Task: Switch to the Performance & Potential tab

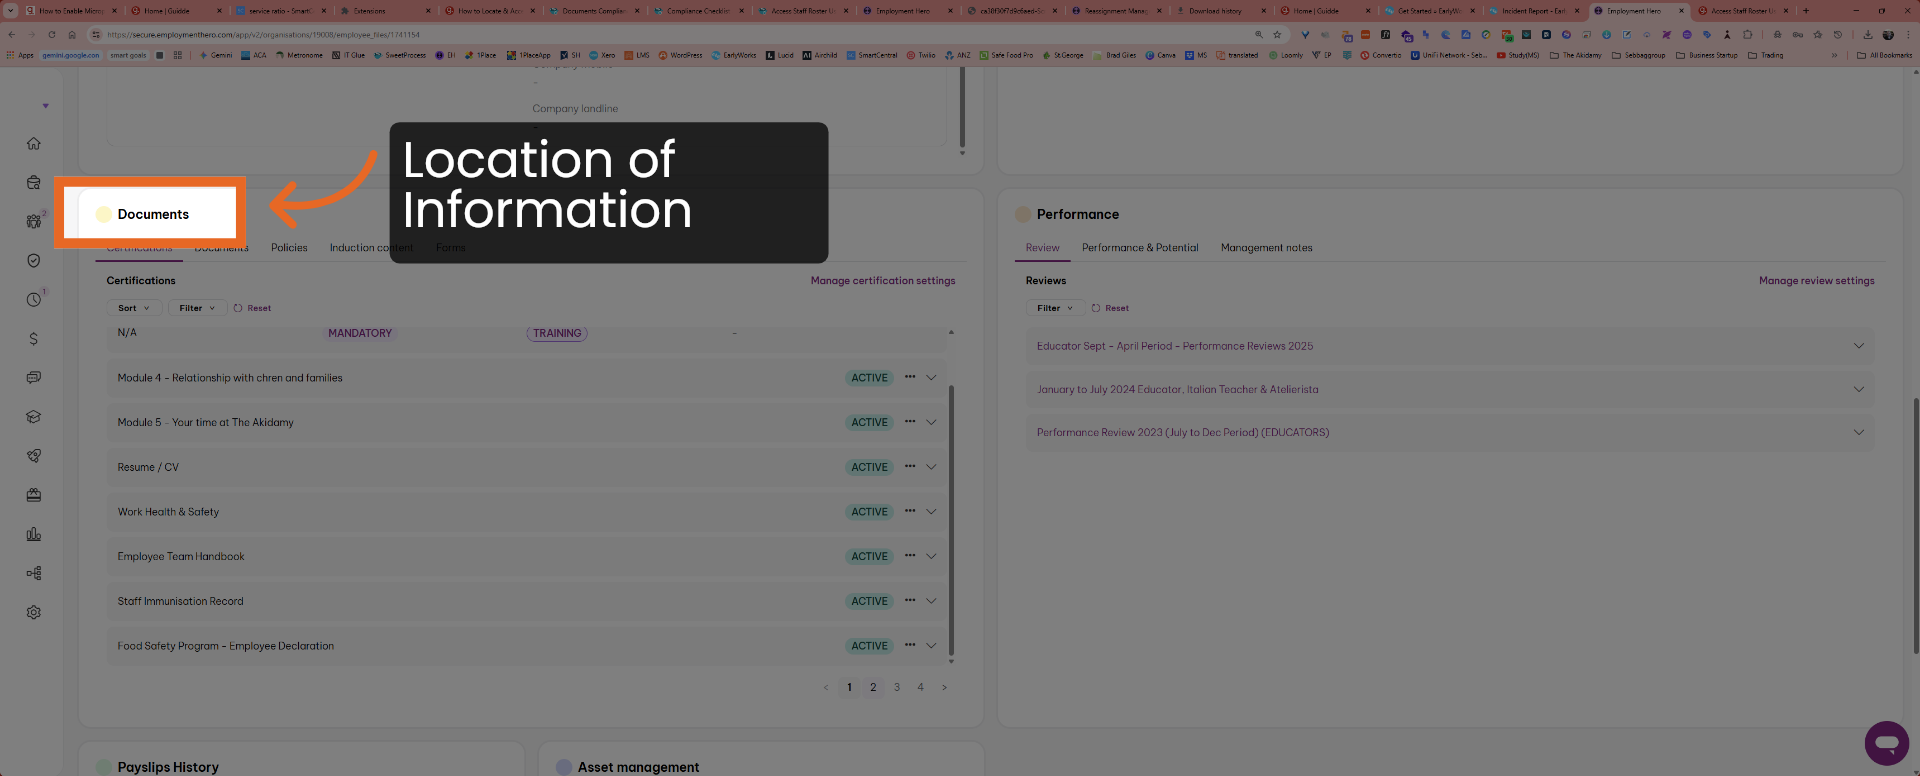Action: [x=1140, y=248]
